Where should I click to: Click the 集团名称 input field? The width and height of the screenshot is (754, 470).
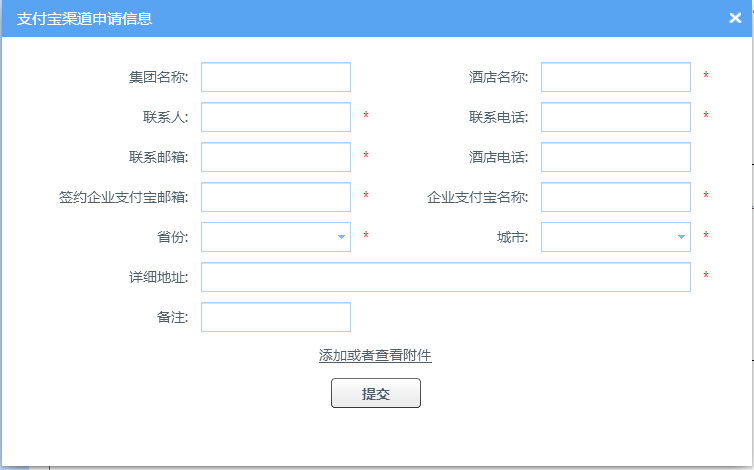click(x=276, y=77)
